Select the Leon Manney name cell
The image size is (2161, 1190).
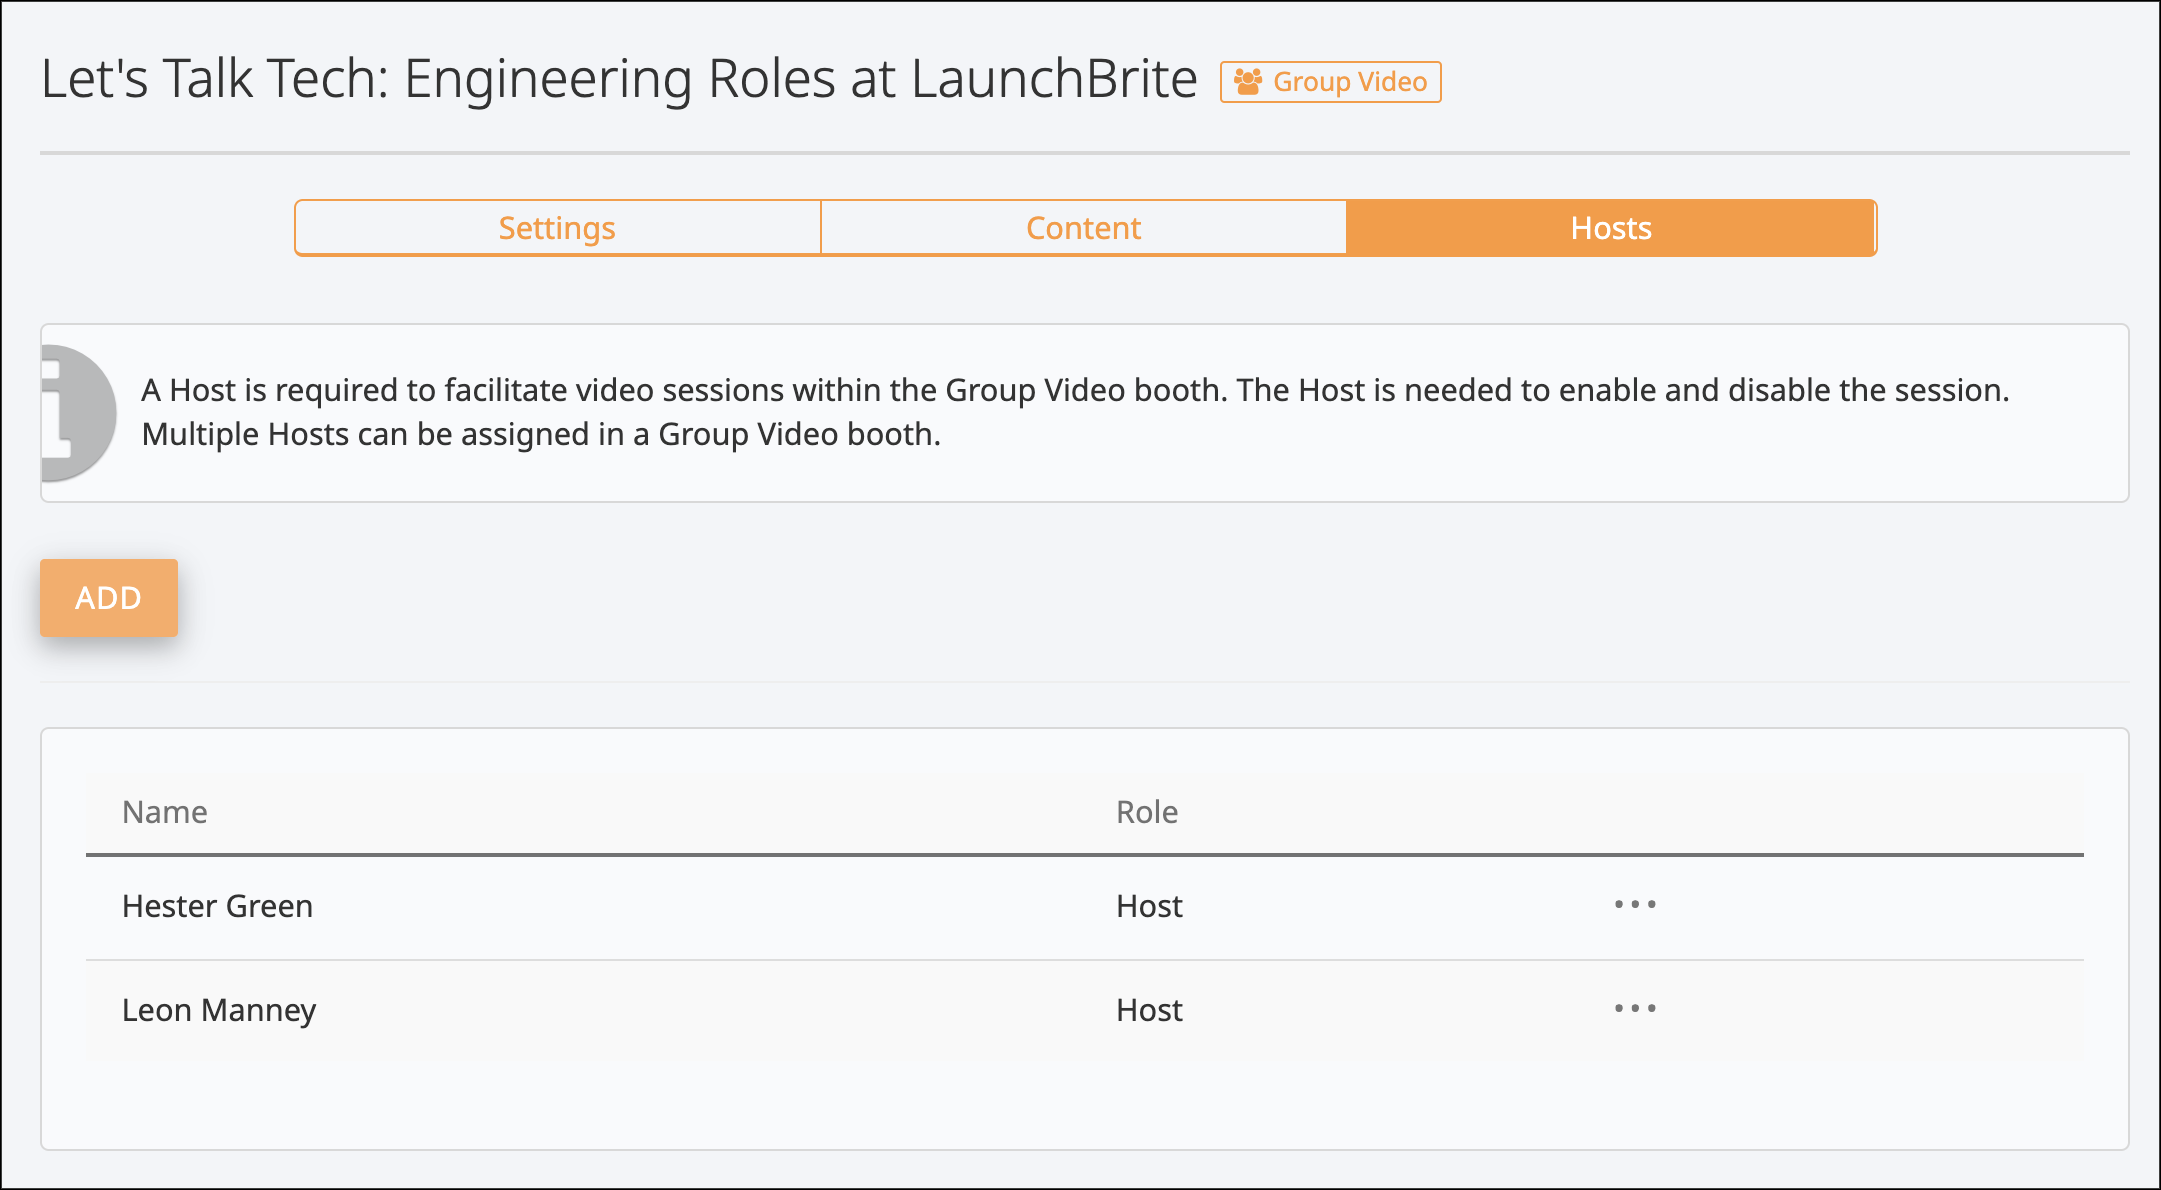(219, 1010)
